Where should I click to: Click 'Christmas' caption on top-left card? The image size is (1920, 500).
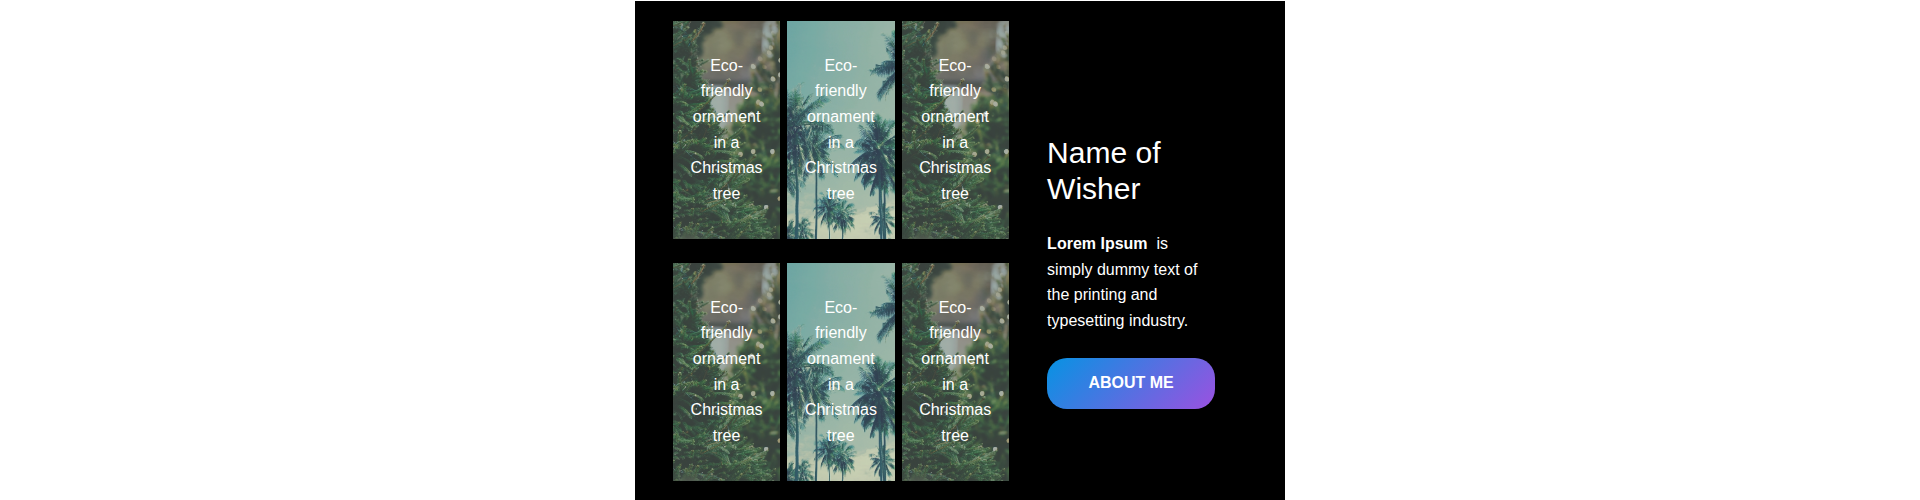click(x=726, y=167)
